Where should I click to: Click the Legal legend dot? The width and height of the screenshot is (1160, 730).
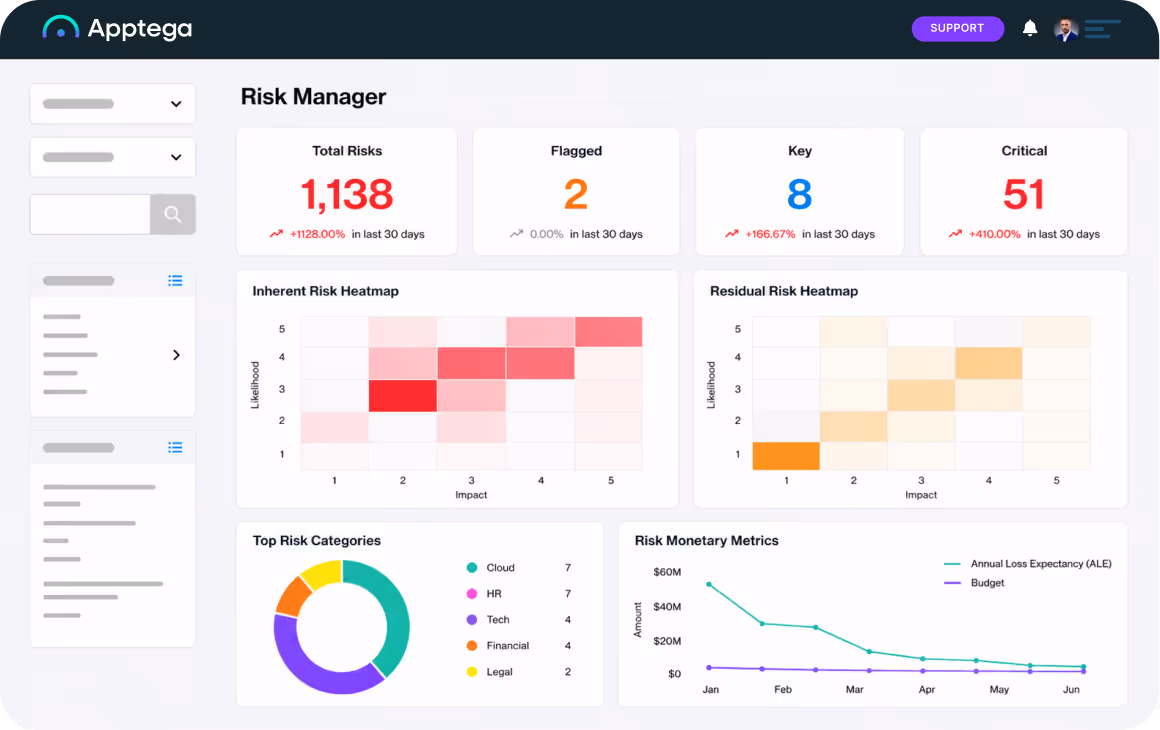(472, 672)
